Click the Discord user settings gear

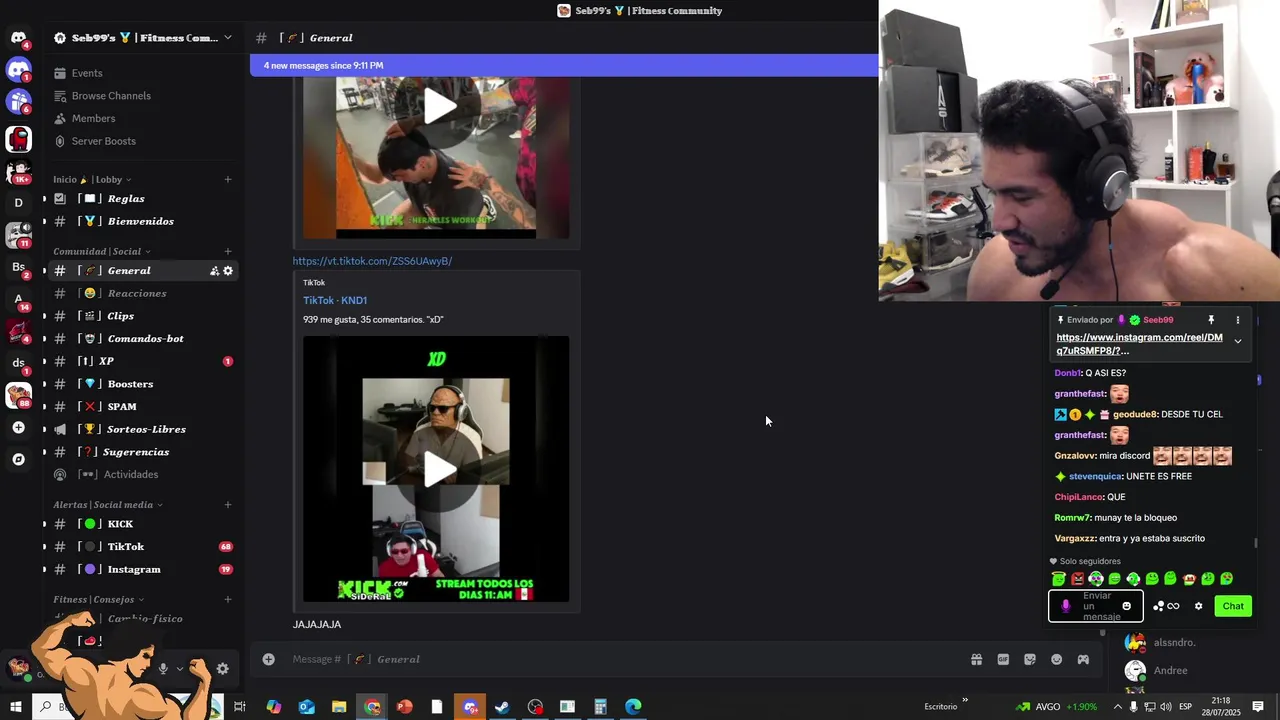222,669
